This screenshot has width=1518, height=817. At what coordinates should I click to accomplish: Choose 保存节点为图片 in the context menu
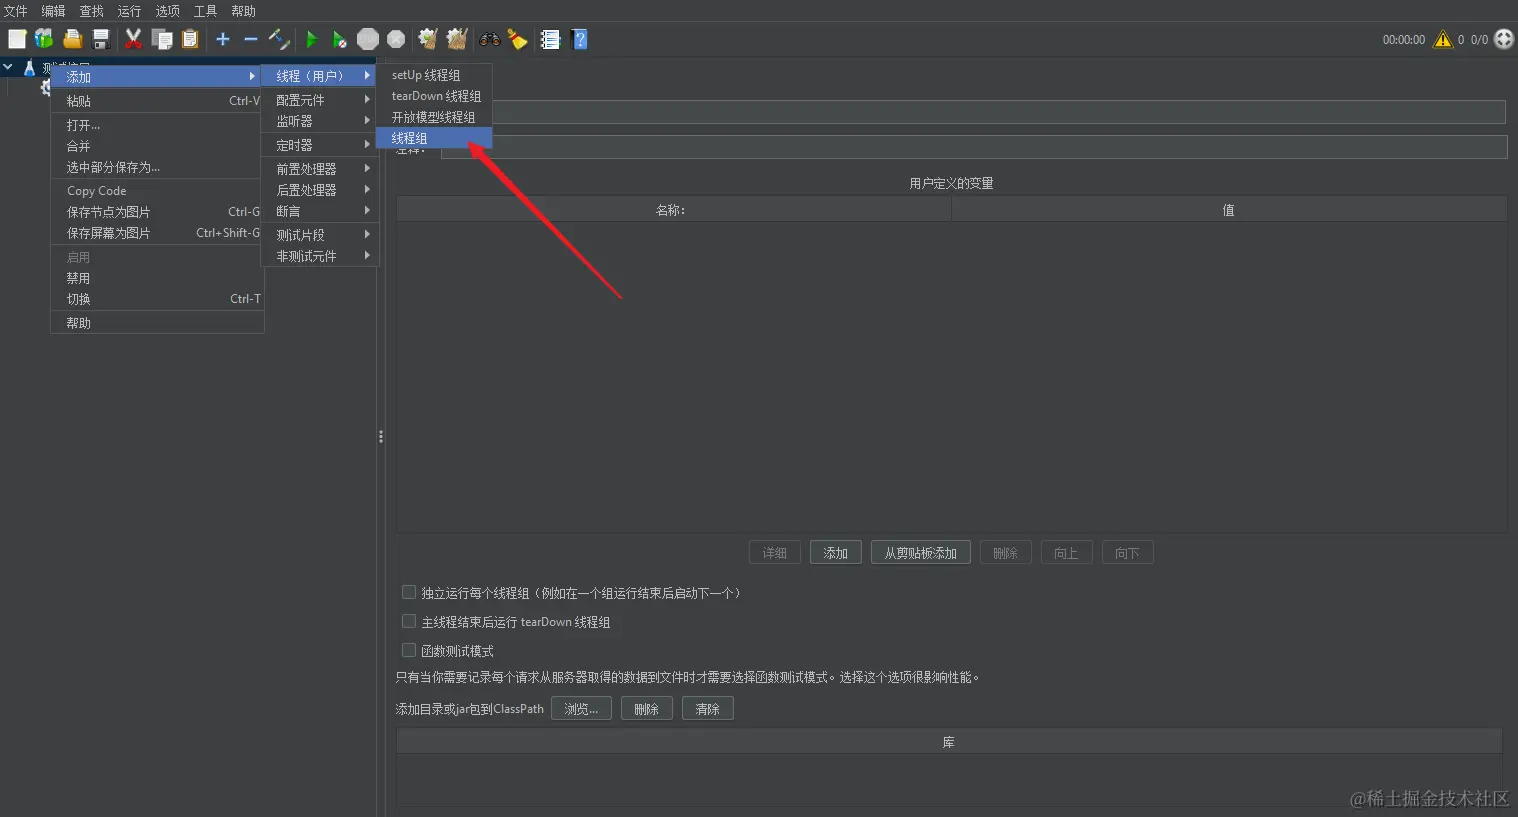(157, 212)
